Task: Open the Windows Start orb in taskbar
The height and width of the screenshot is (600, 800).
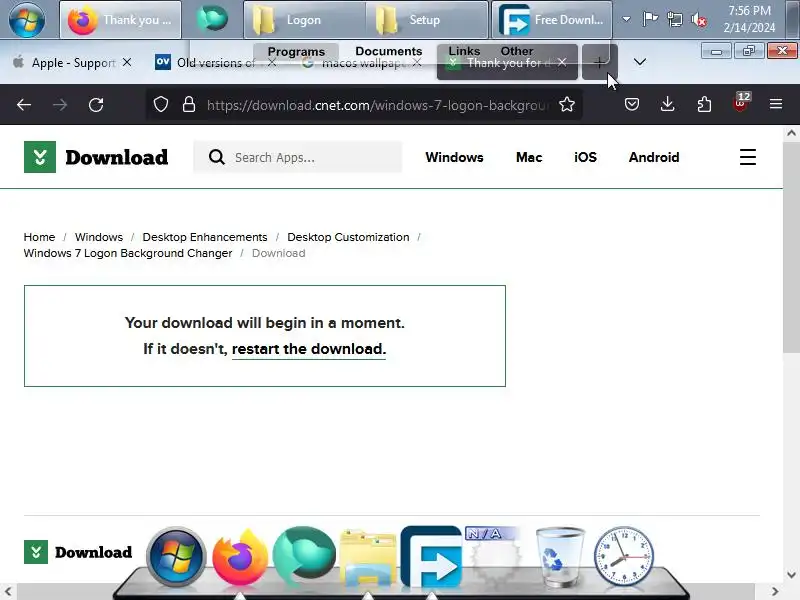Action: [x=27, y=19]
